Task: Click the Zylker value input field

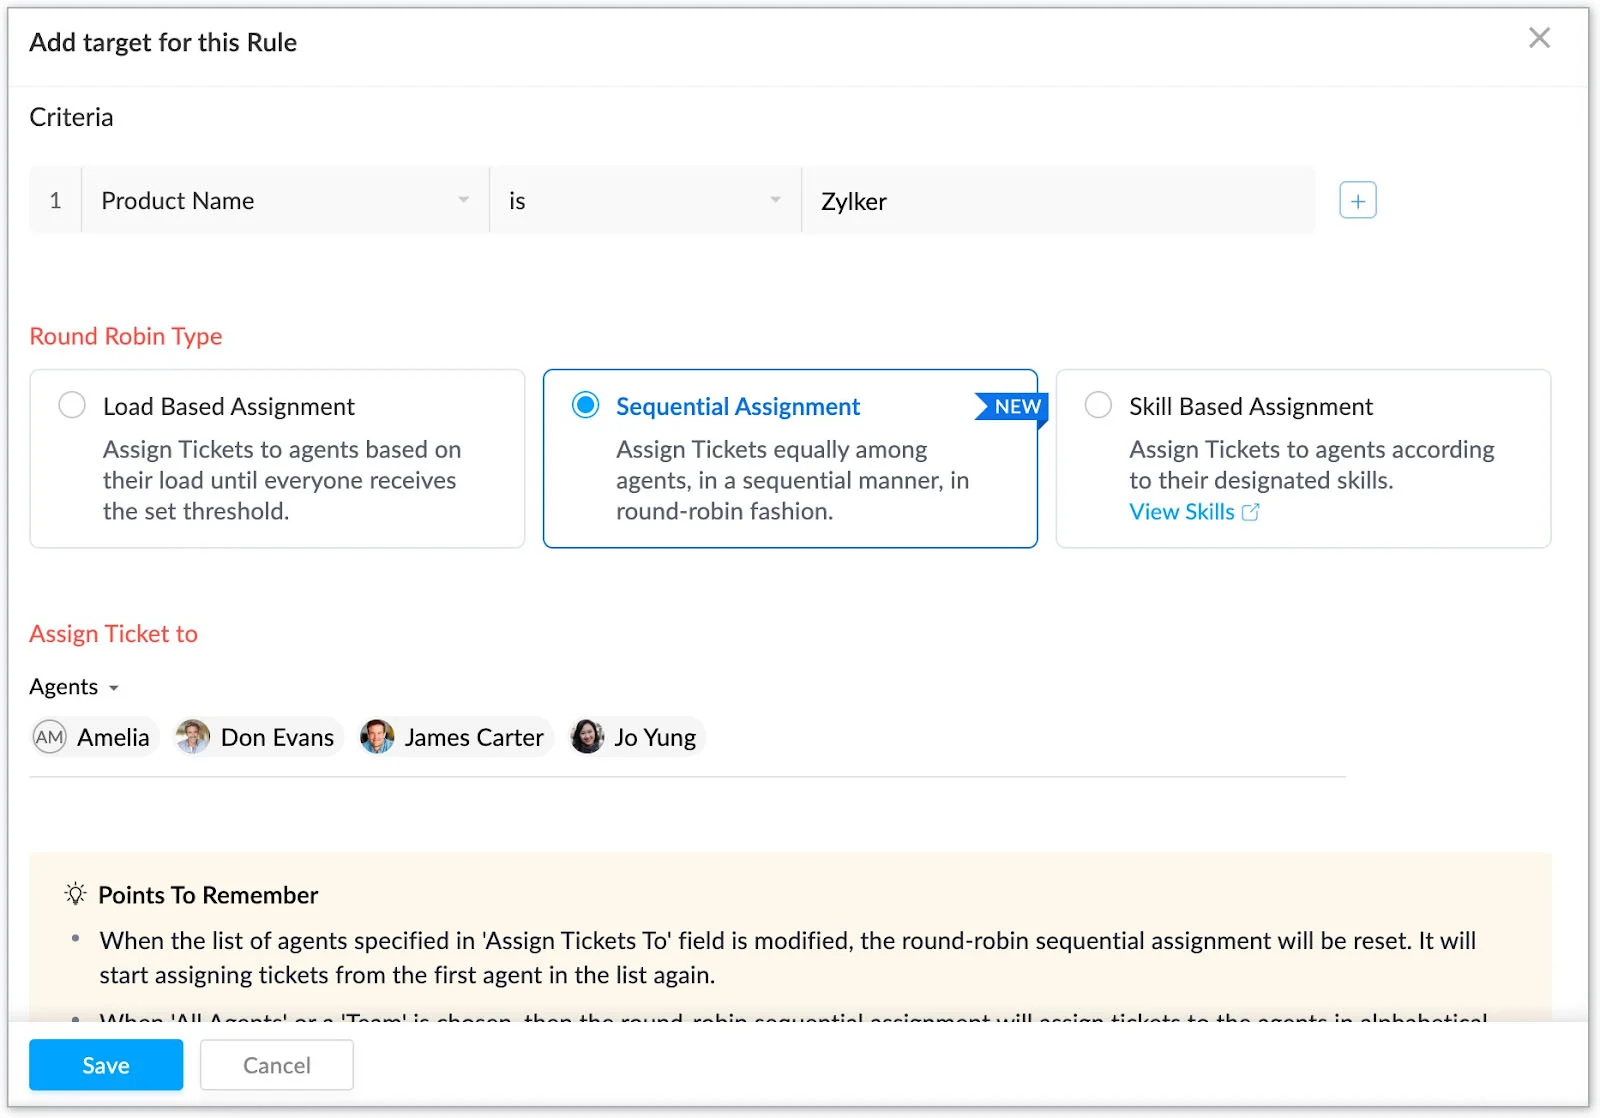Action: (x=1058, y=200)
